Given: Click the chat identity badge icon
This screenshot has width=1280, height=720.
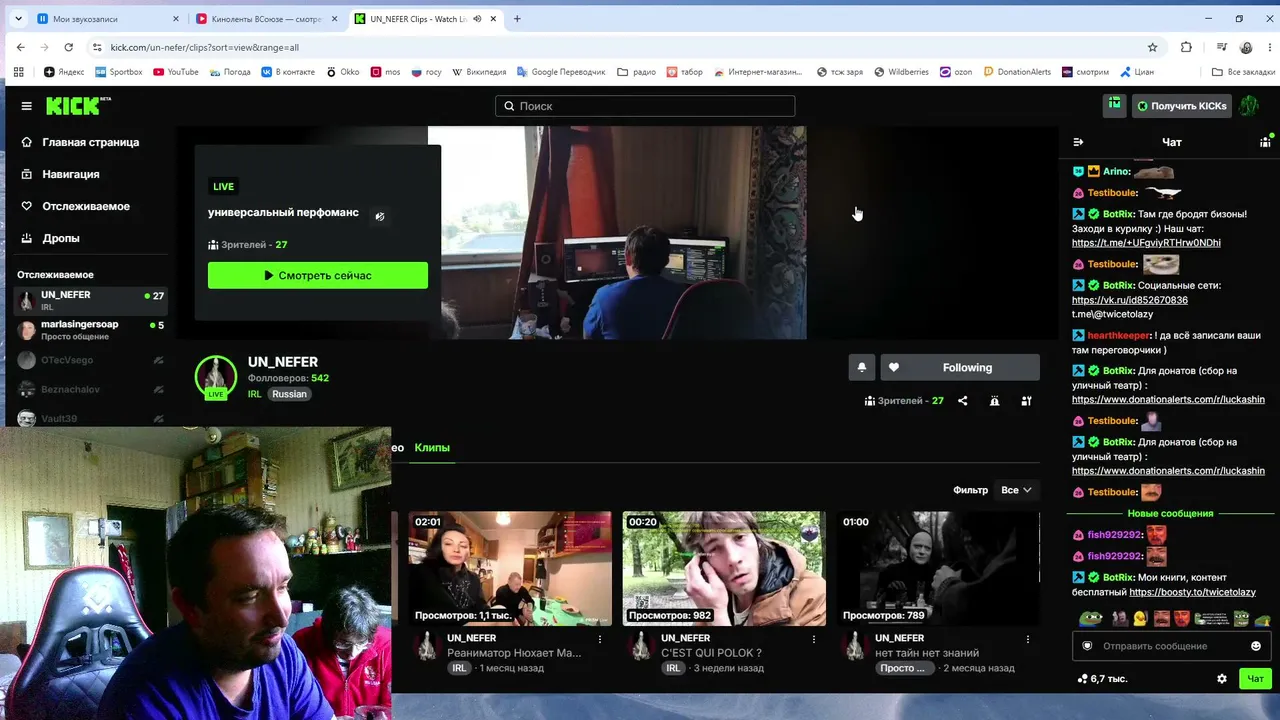Looking at the screenshot, I should tap(1087, 646).
